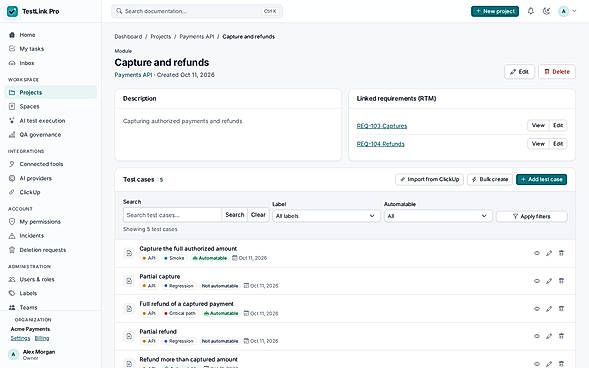The image size is (589, 368).
Task: Open the user avatar menu in header
Action: 567,11
